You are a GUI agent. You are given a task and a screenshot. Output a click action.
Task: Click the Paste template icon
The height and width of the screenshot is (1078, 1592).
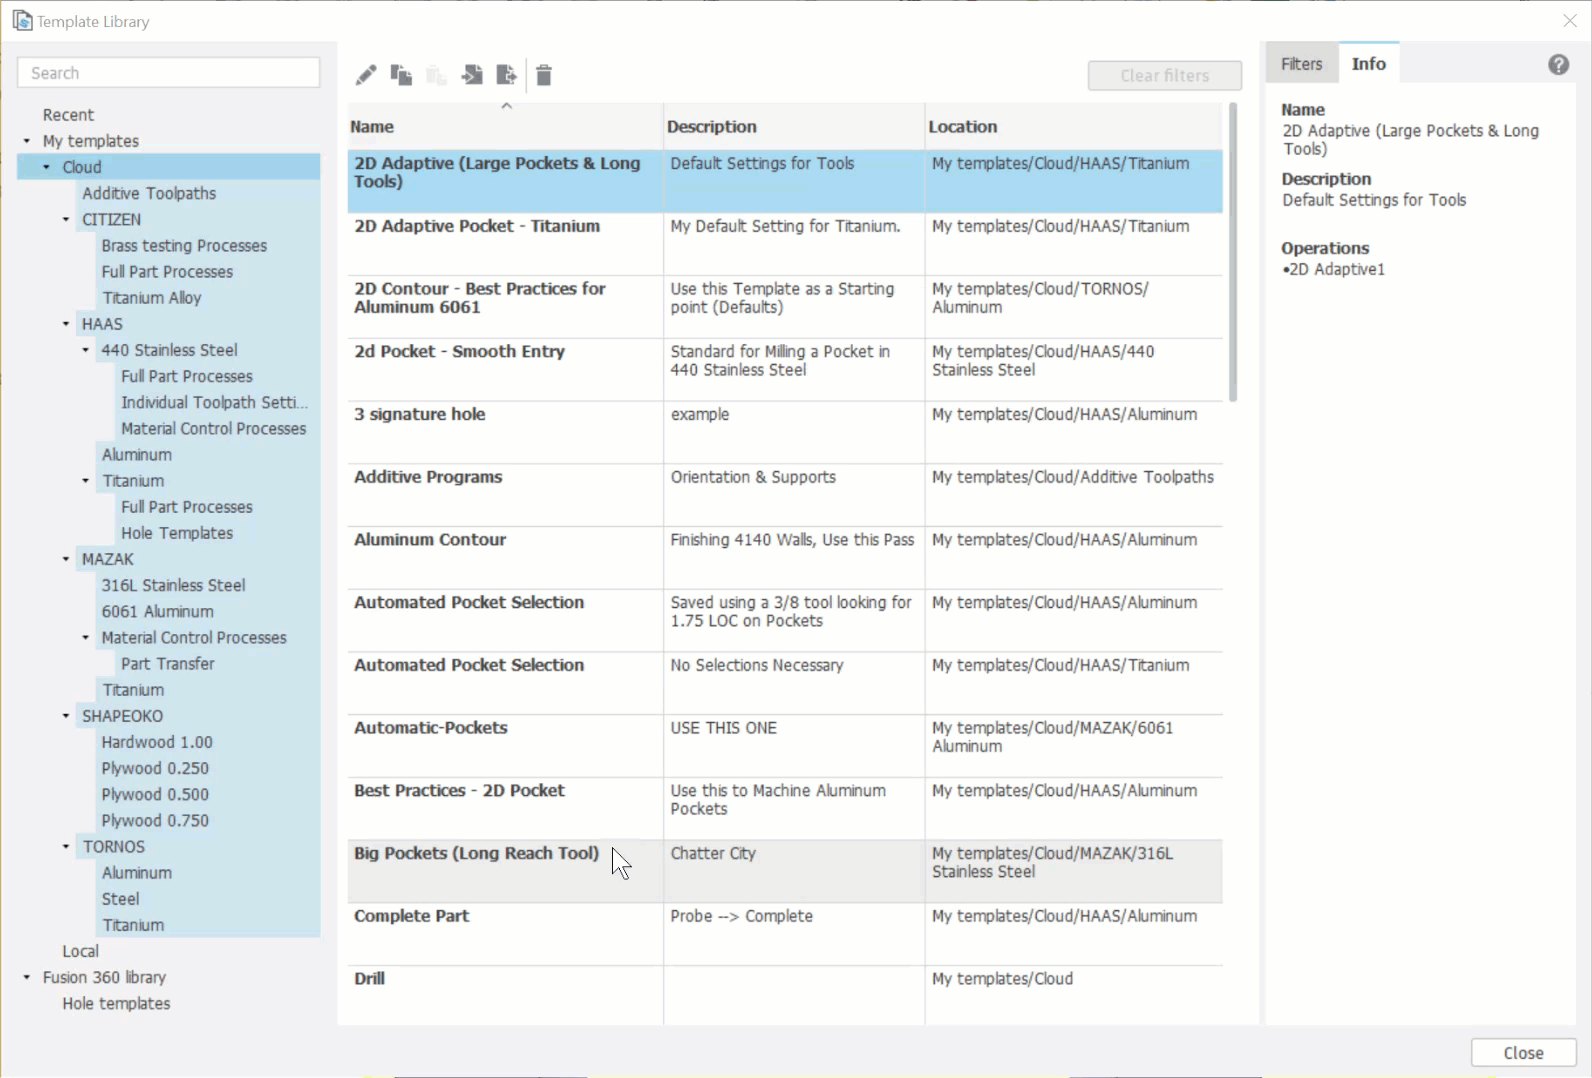436,75
